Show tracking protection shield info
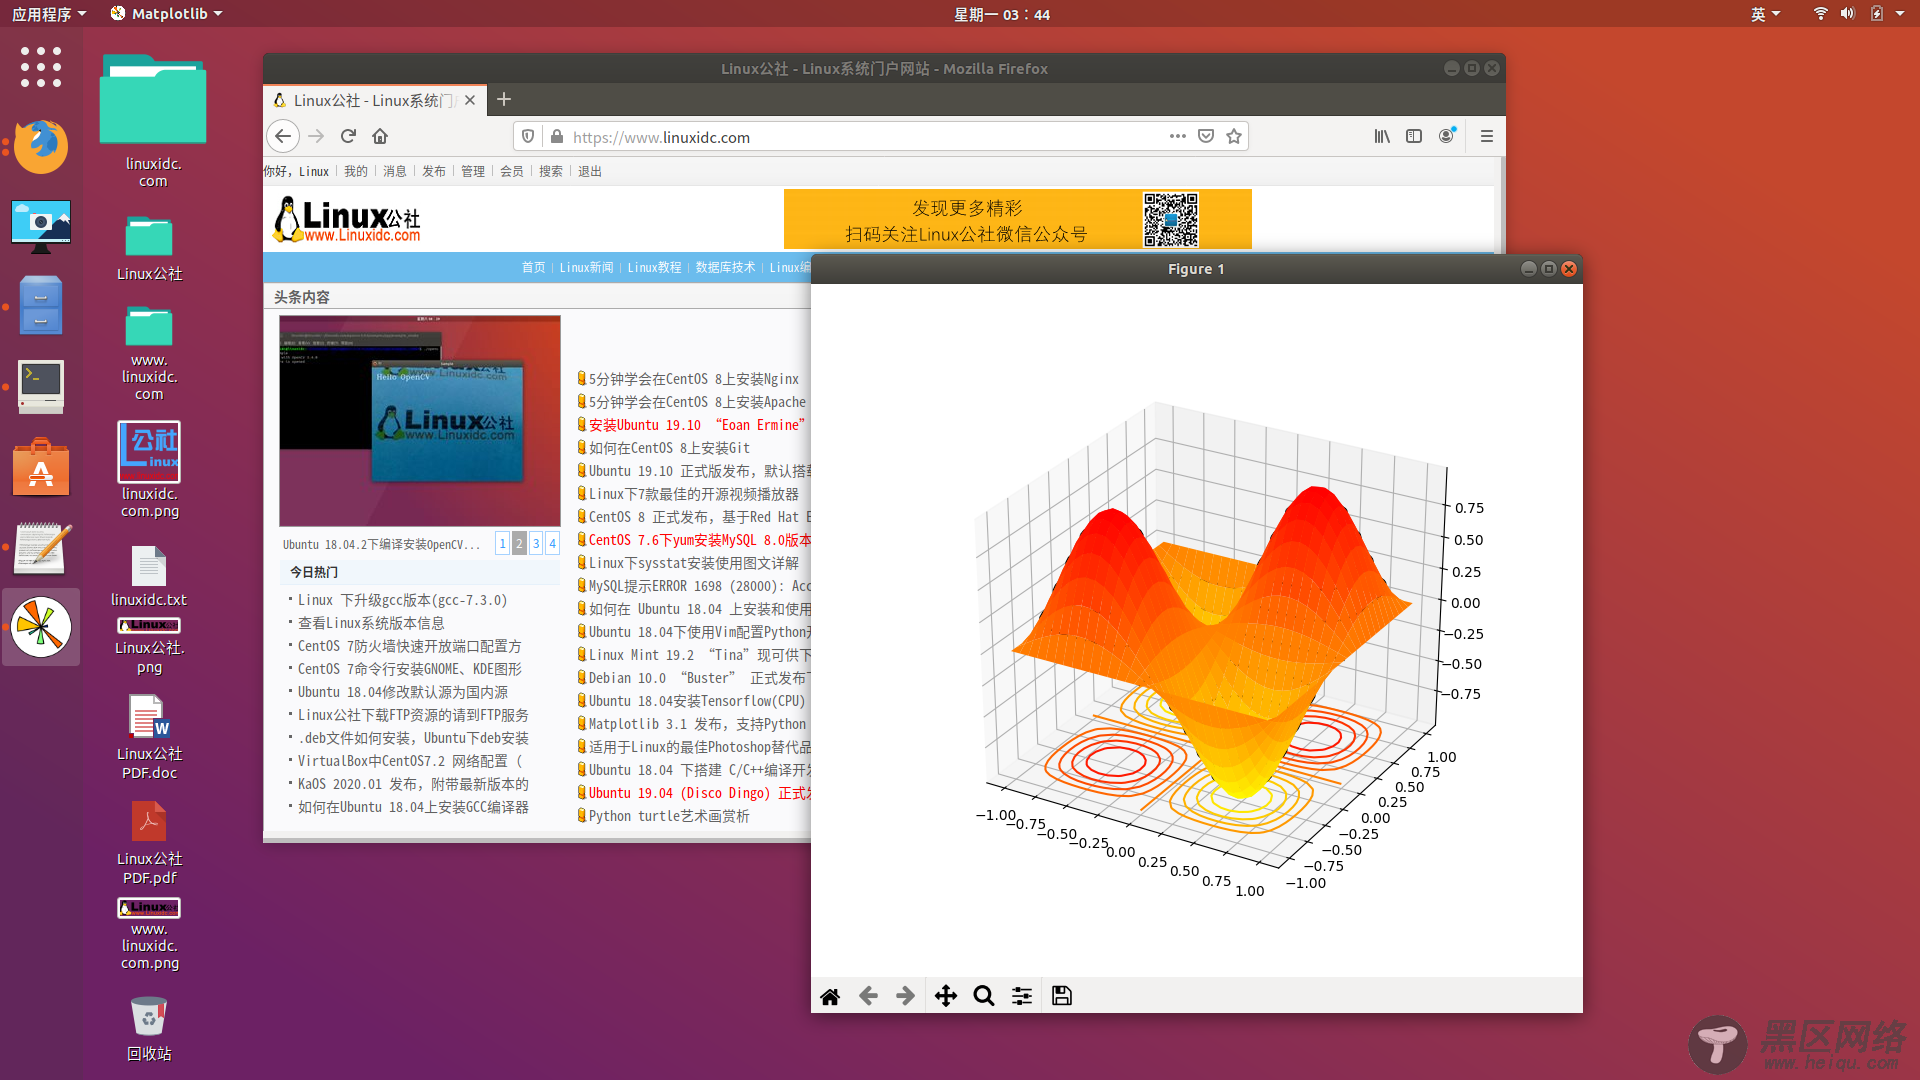The width and height of the screenshot is (1920, 1080). 528,136
